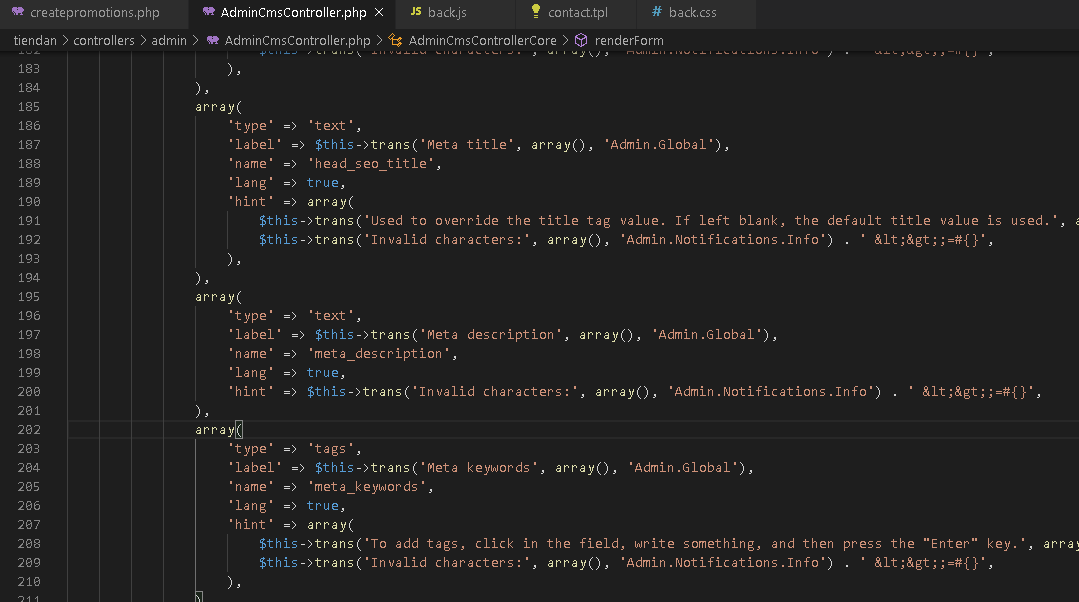This screenshot has width=1079, height=602.
Task: Expand the controllers breadcrumb dropdown
Action: click(x=104, y=41)
